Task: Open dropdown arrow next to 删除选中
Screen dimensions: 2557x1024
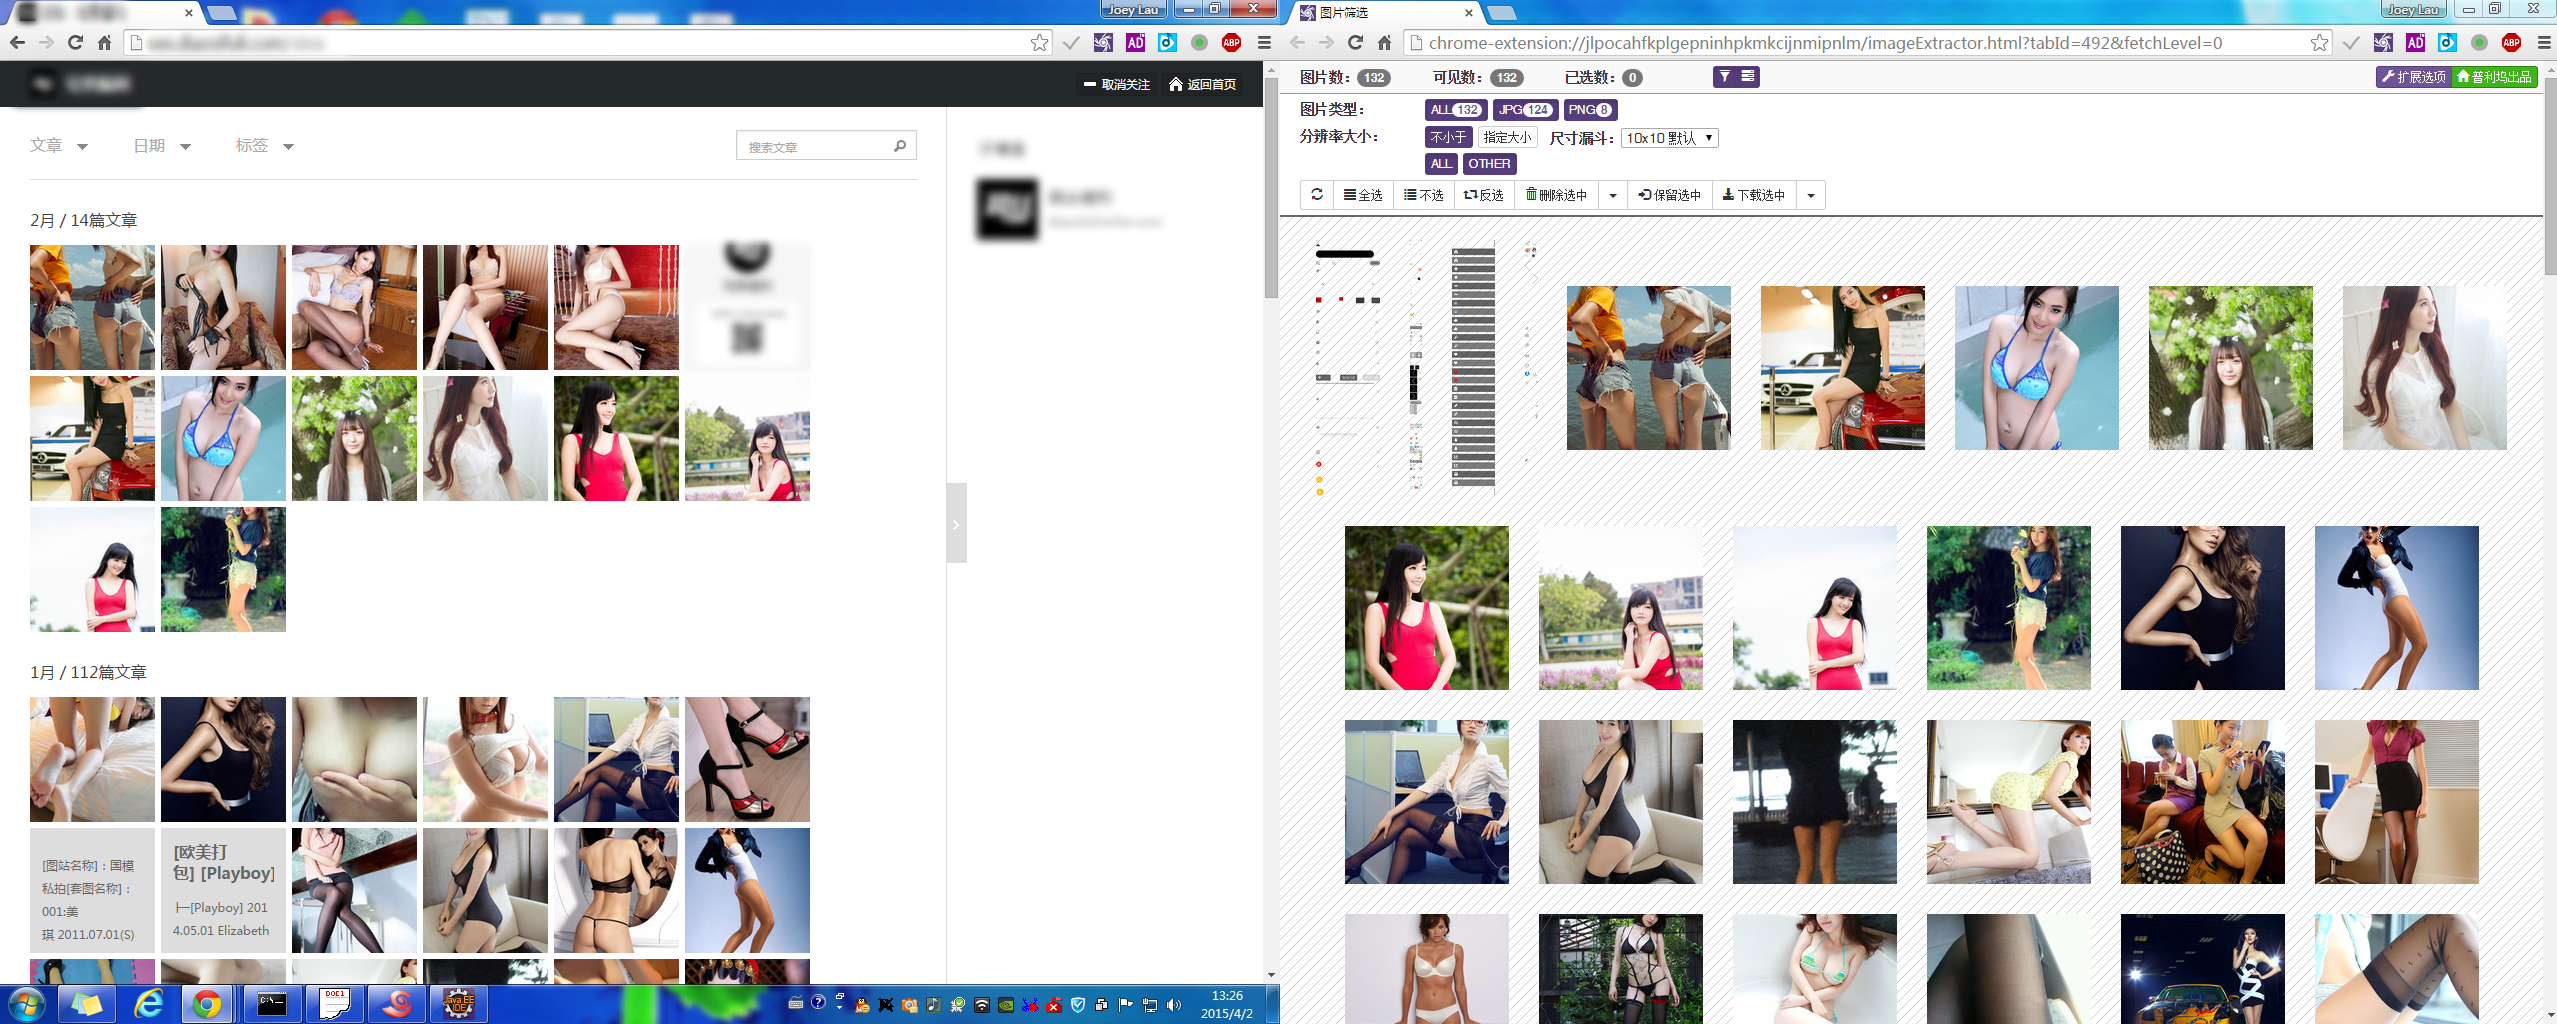Action: click(x=1613, y=196)
